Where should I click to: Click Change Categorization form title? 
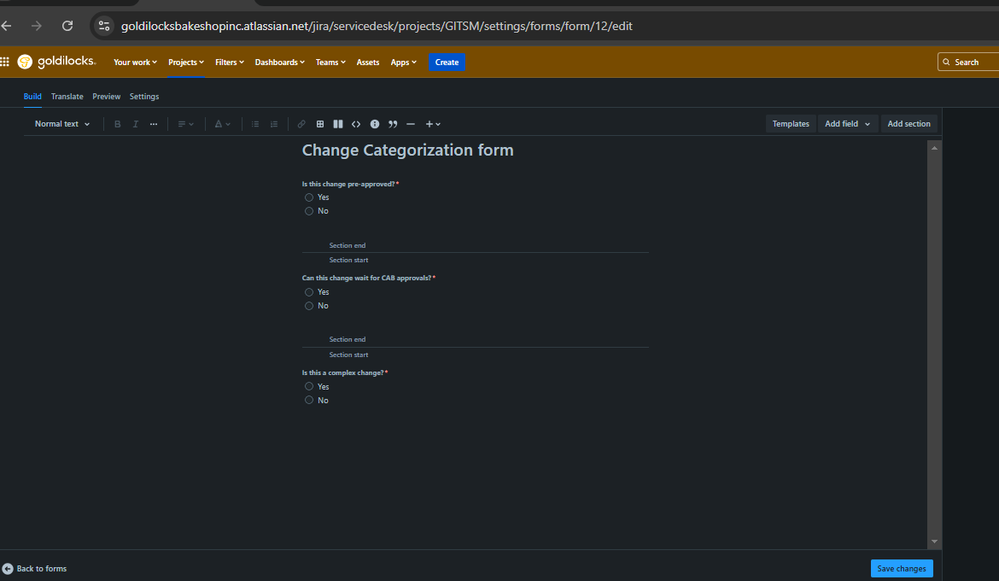pyautogui.click(x=408, y=150)
